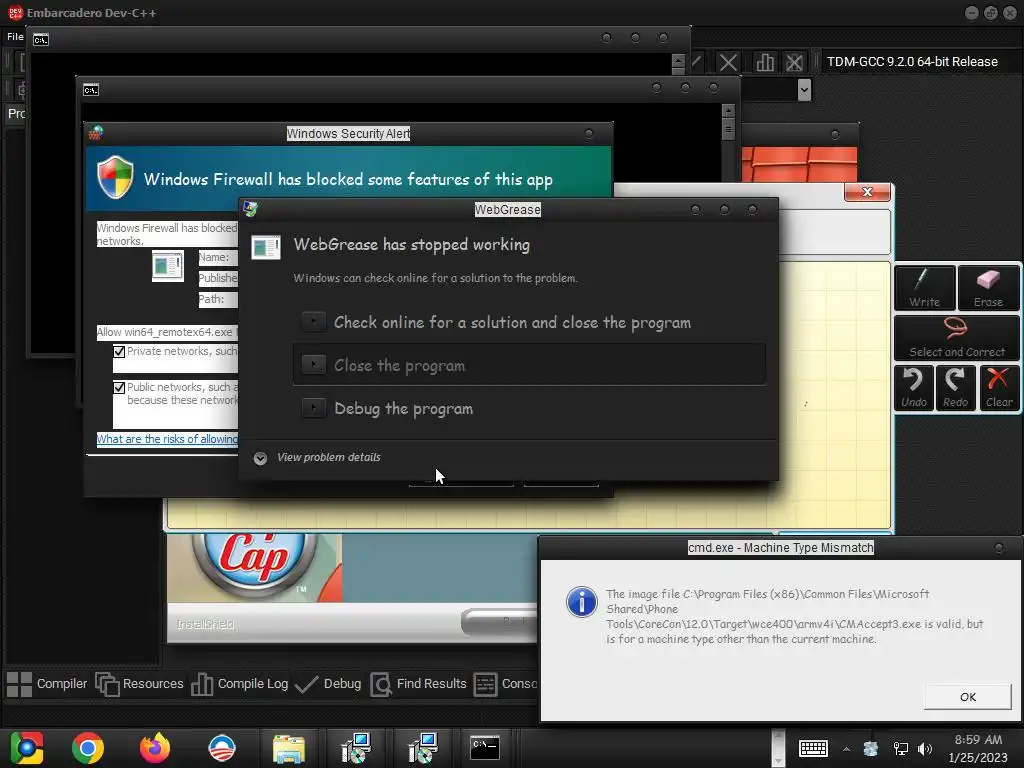Click the WebGrease application icon beside the heading
The width and height of the screenshot is (1024, 768).
click(266, 247)
